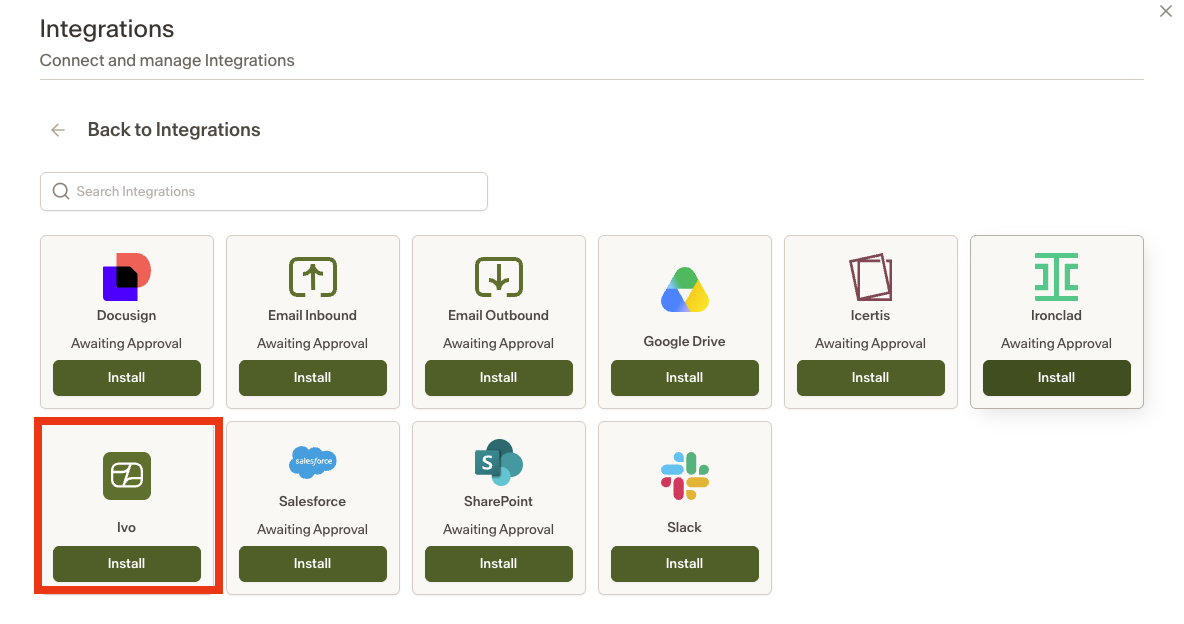
Task: Install the Email Inbound integration
Action: click(313, 378)
